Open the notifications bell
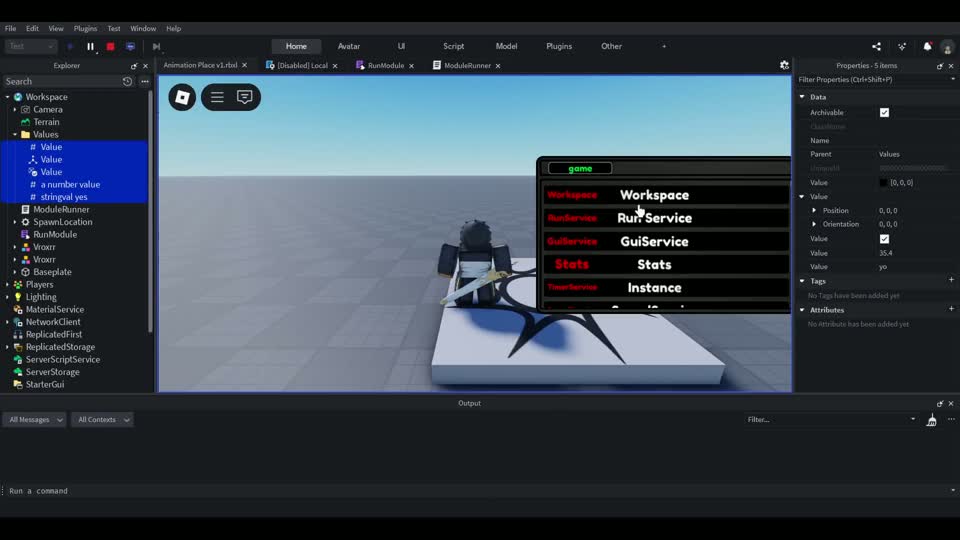The height and width of the screenshot is (540, 960). [x=928, y=47]
